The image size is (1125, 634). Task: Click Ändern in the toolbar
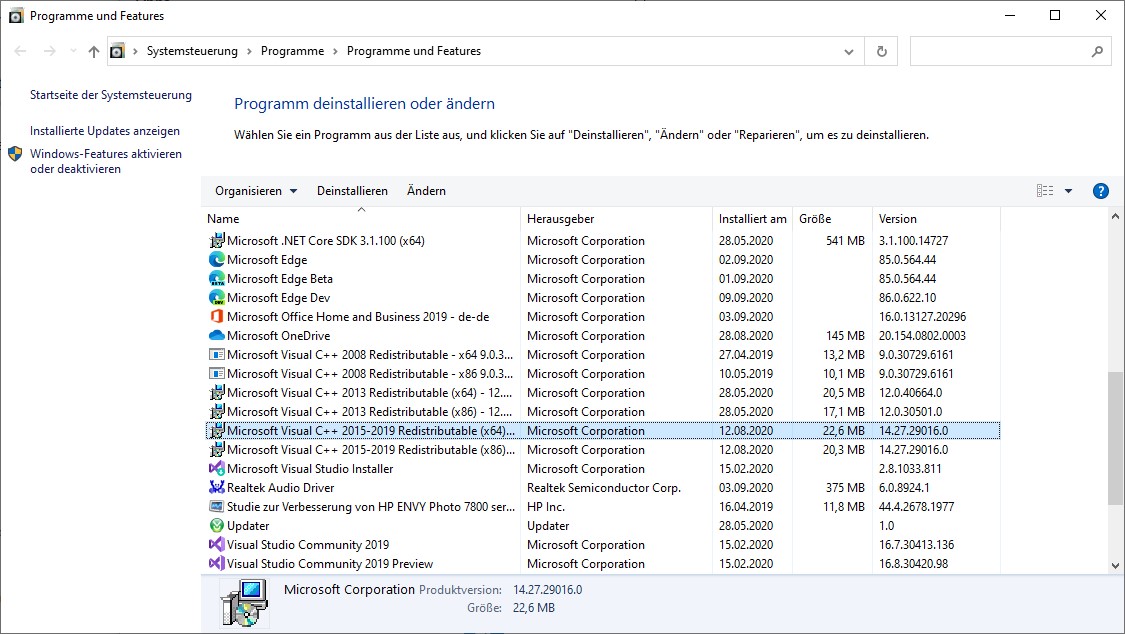pyautogui.click(x=426, y=191)
